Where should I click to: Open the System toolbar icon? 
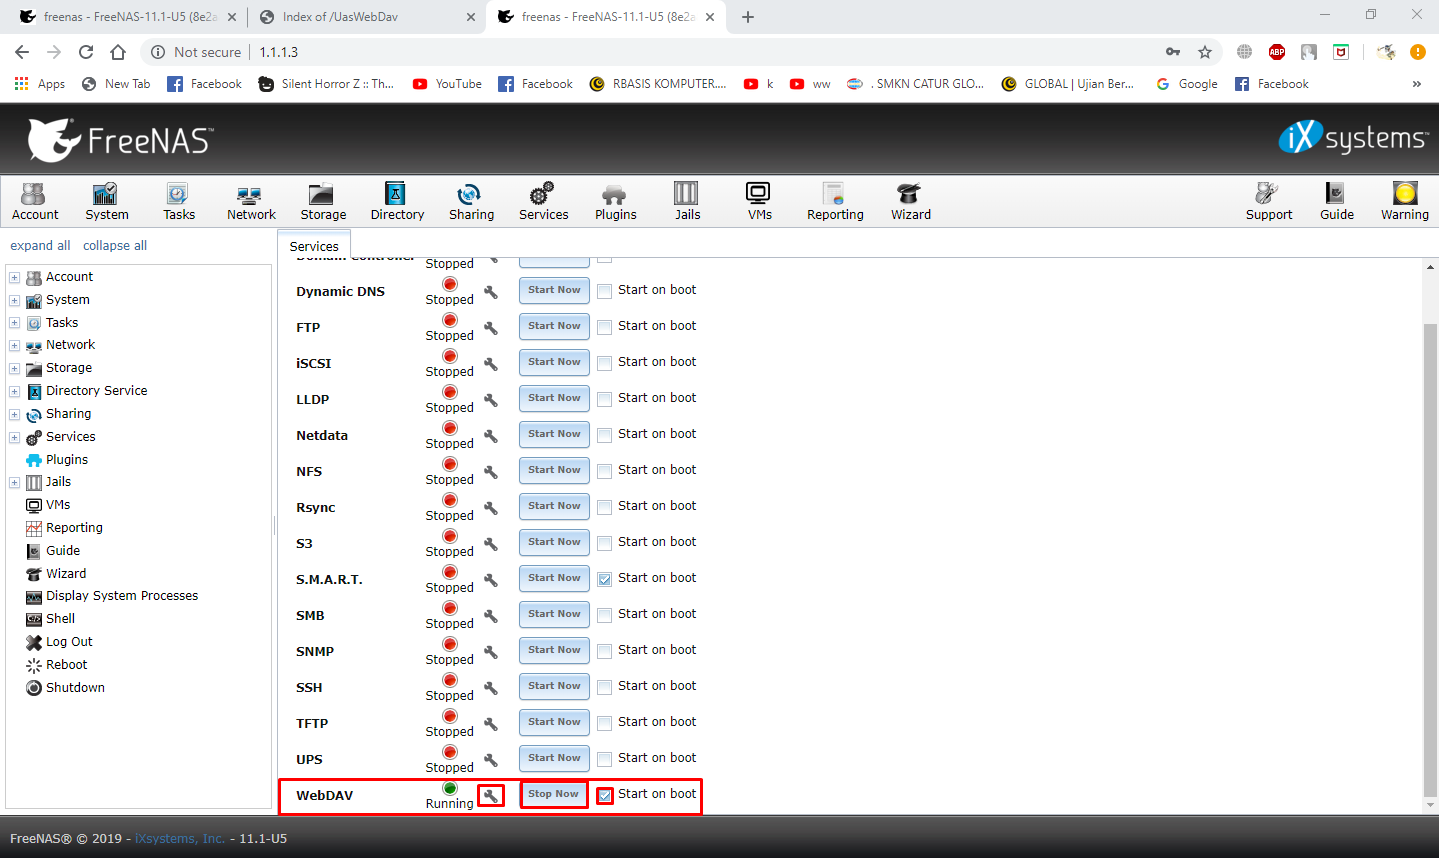107,201
